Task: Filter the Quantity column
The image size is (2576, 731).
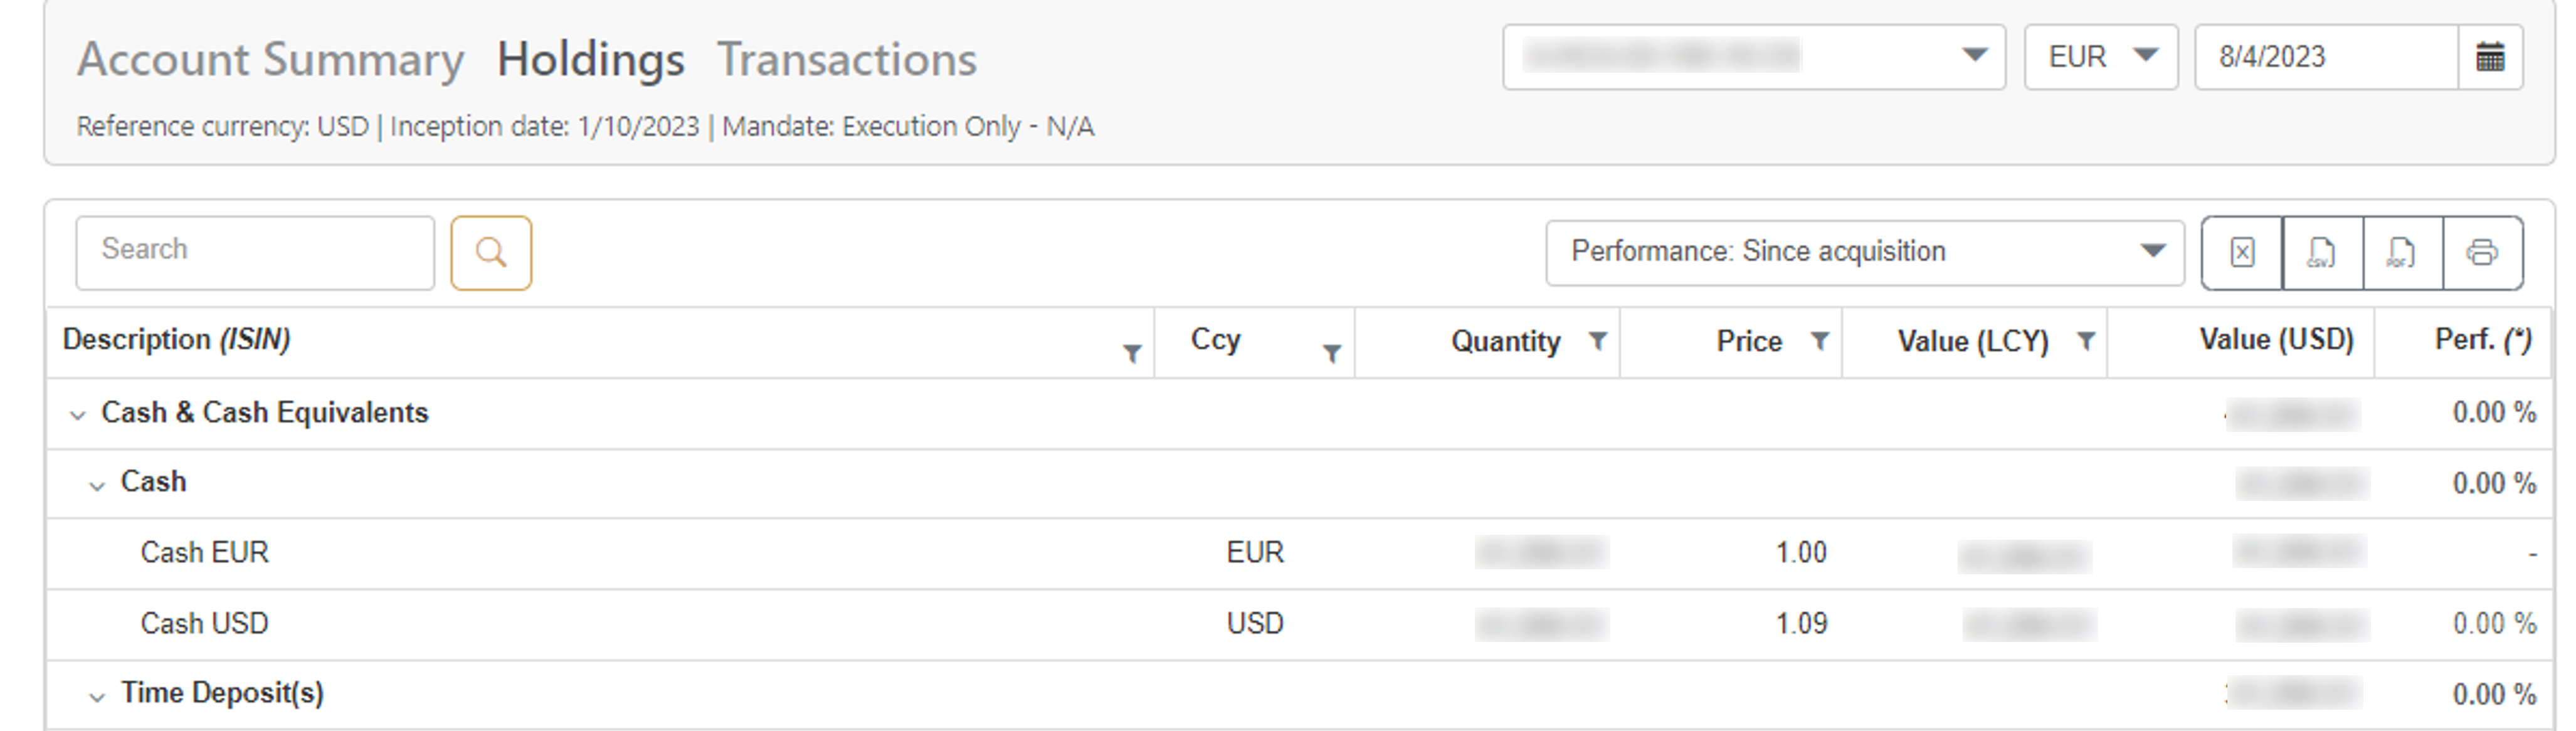Action: (1598, 341)
